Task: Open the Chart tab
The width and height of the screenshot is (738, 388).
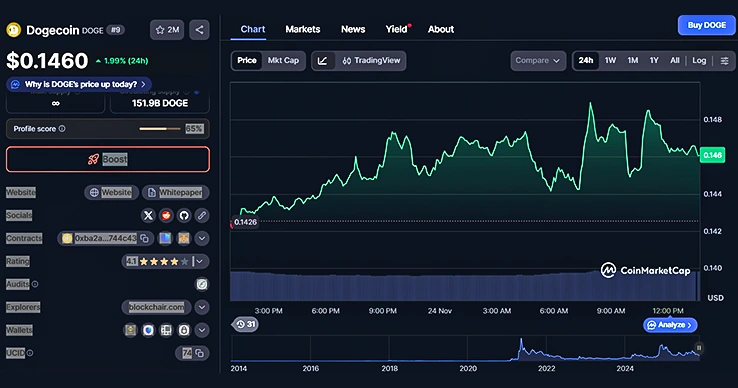Action: [x=253, y=29]
